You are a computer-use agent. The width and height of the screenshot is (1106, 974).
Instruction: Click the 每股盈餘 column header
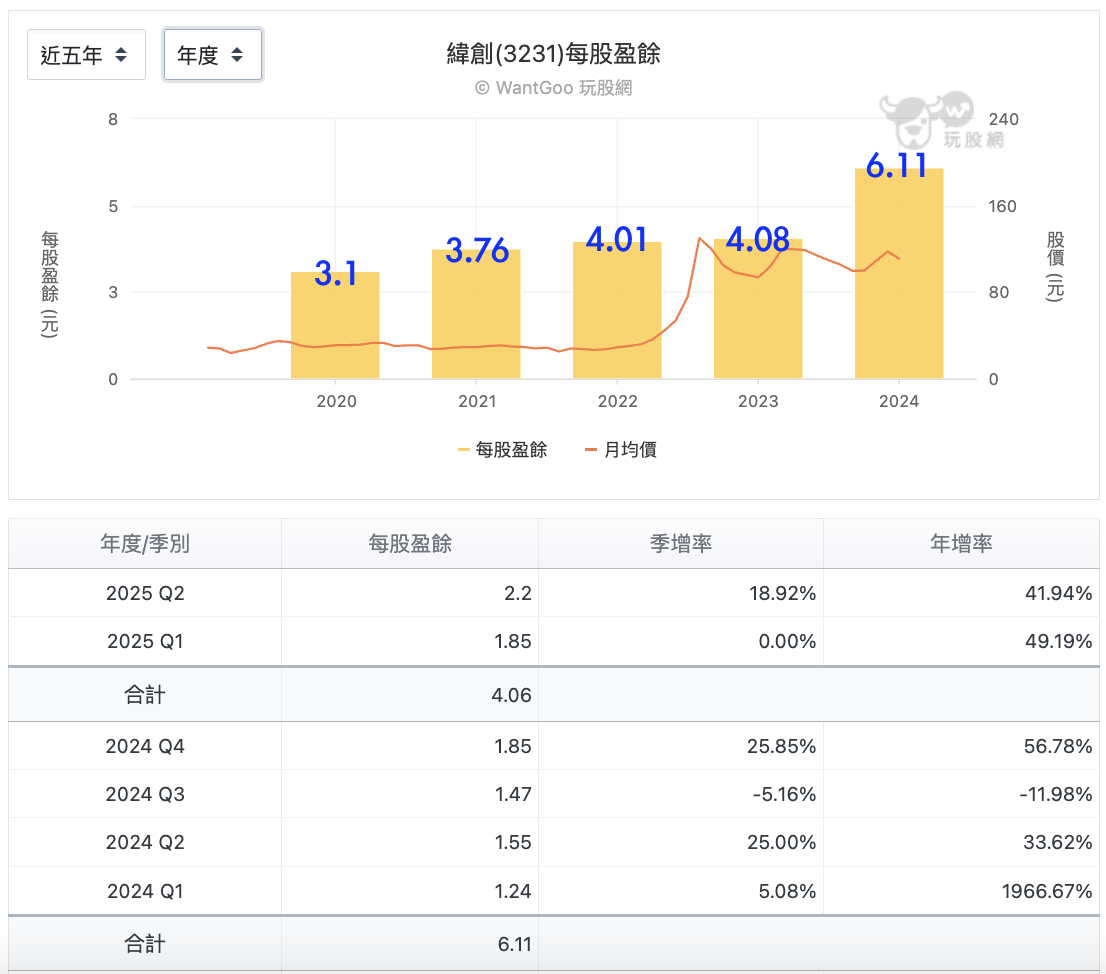click(410, 544)
